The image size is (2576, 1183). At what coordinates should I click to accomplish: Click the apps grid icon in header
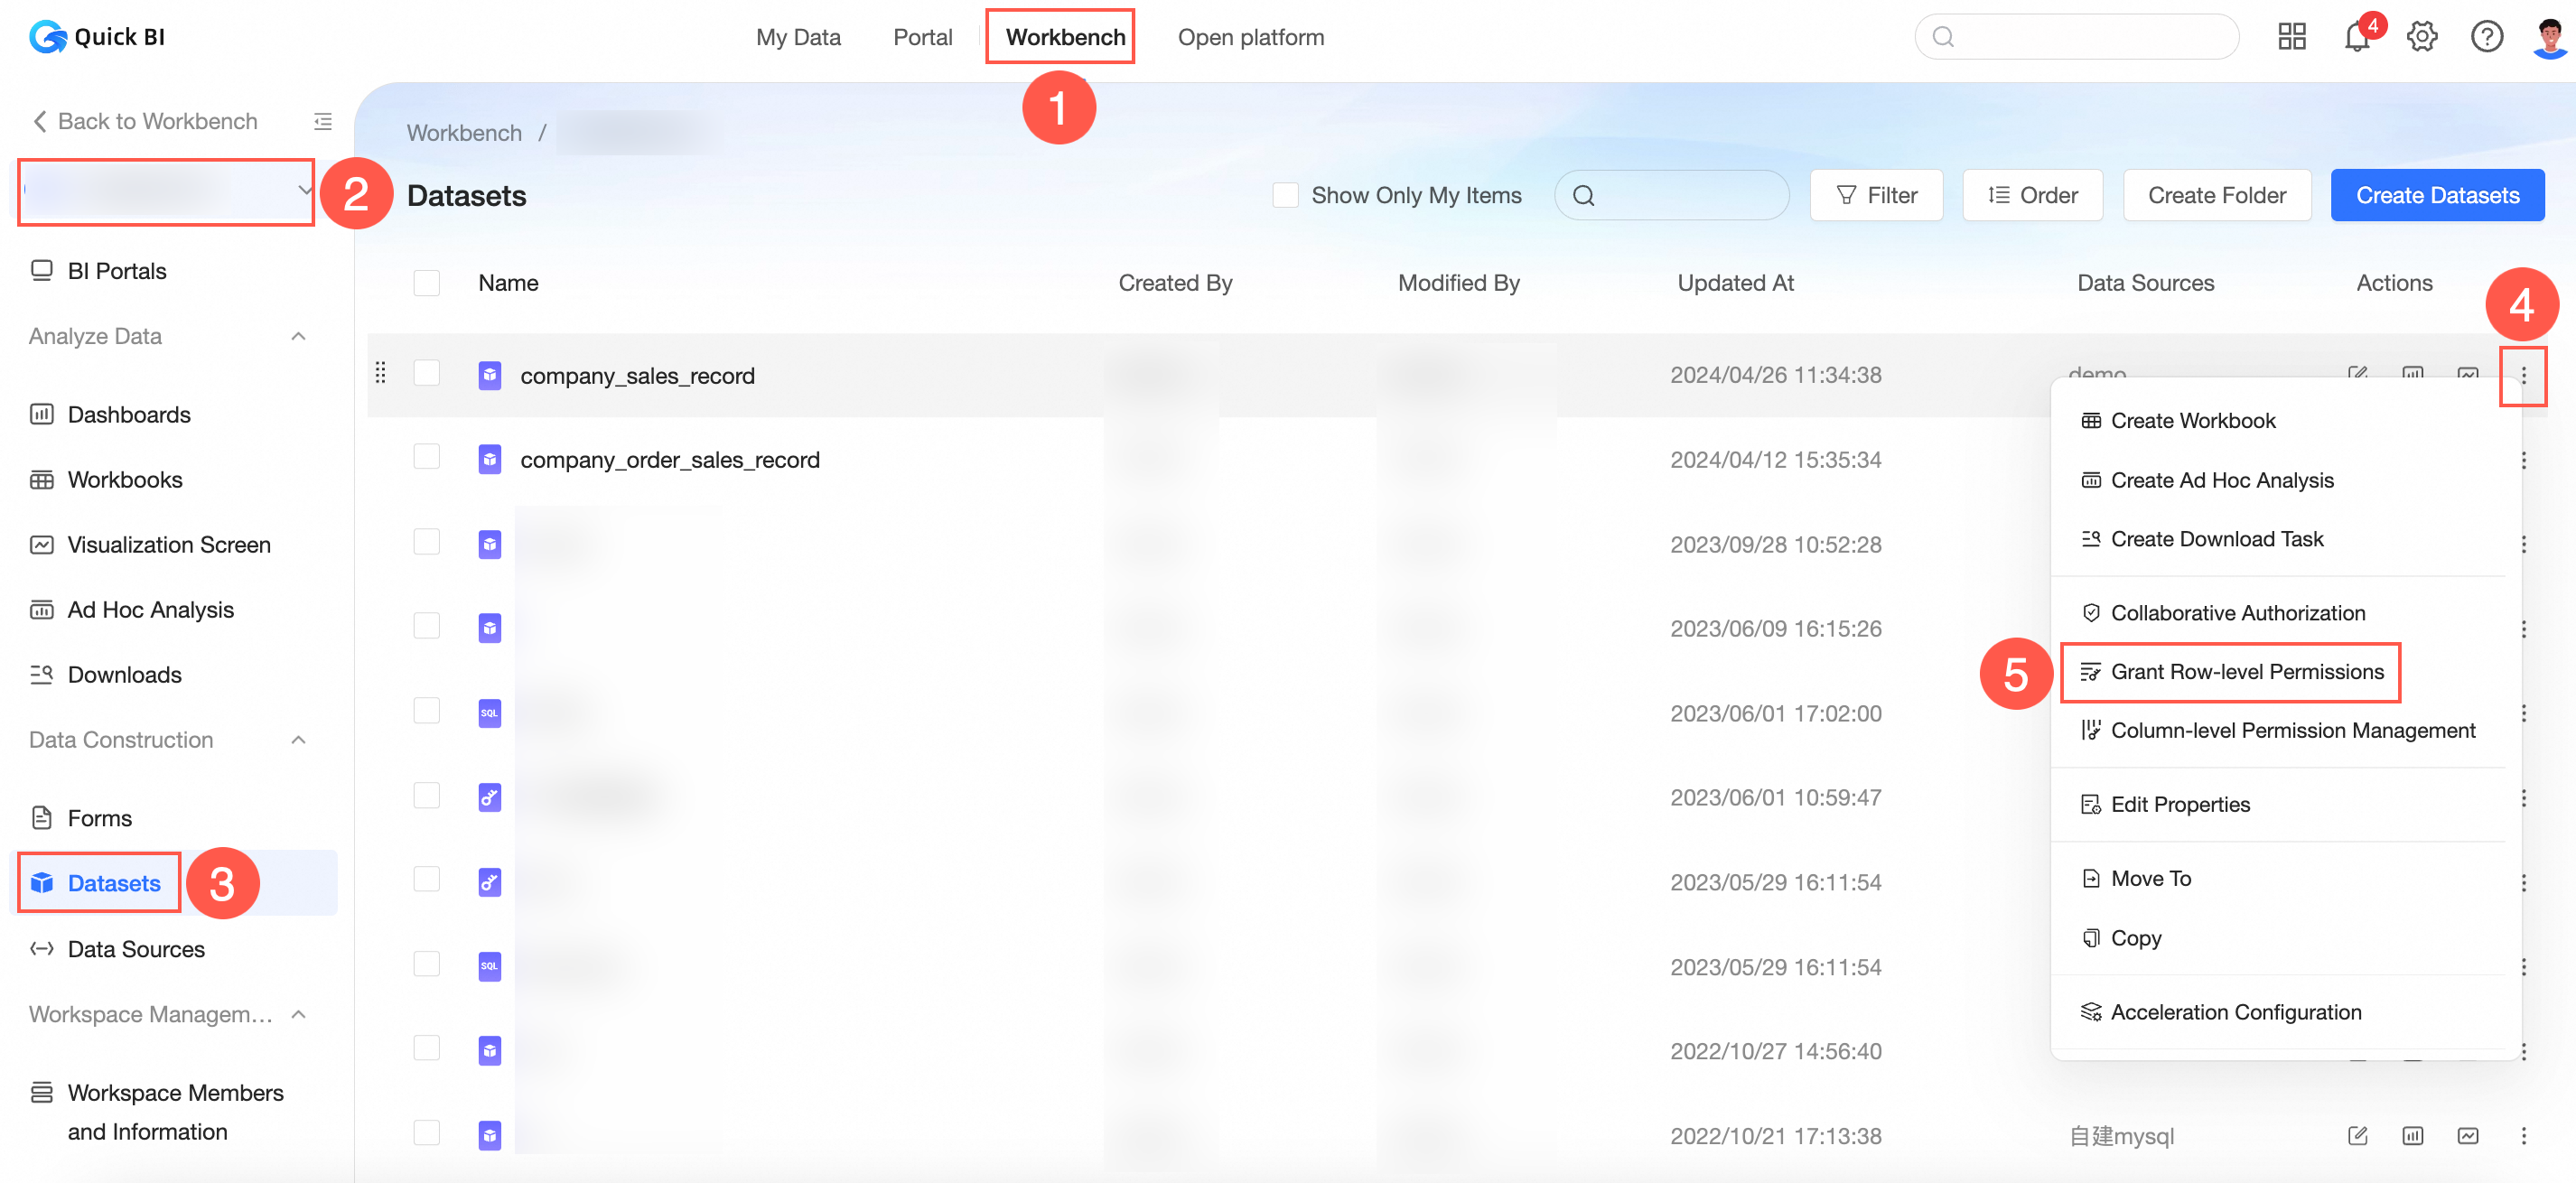pyautogui.click(x=2291, y=37)
